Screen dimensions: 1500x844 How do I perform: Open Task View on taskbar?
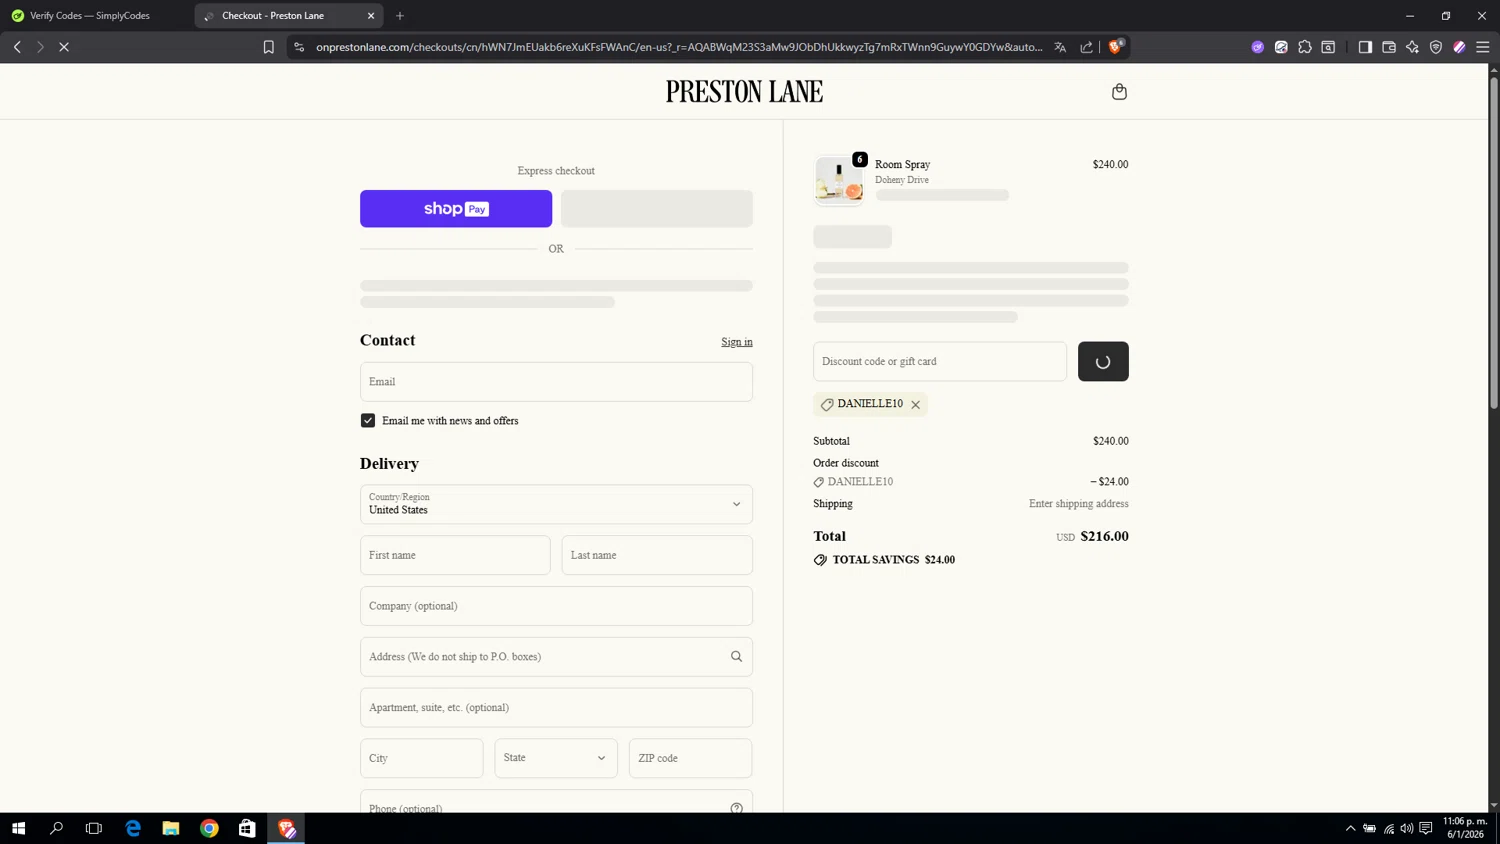click(94, 828)
